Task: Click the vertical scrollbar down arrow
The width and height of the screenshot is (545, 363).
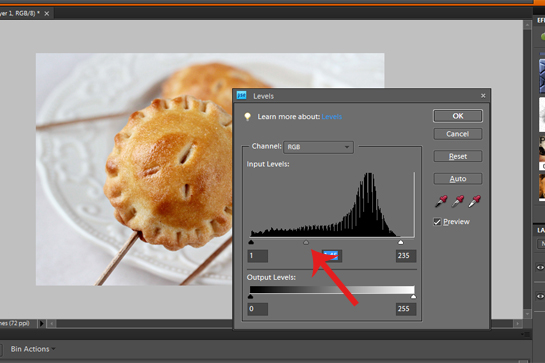Action: (x=527, y=314)
